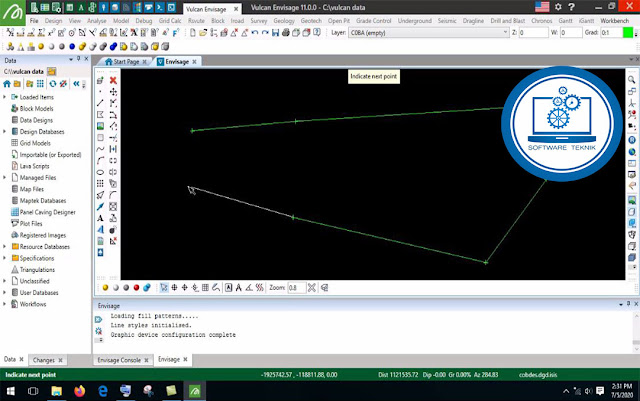Click the Print icon in the top toolbar
Viewport: 640px width, 401px height.
tap(286, 33)
